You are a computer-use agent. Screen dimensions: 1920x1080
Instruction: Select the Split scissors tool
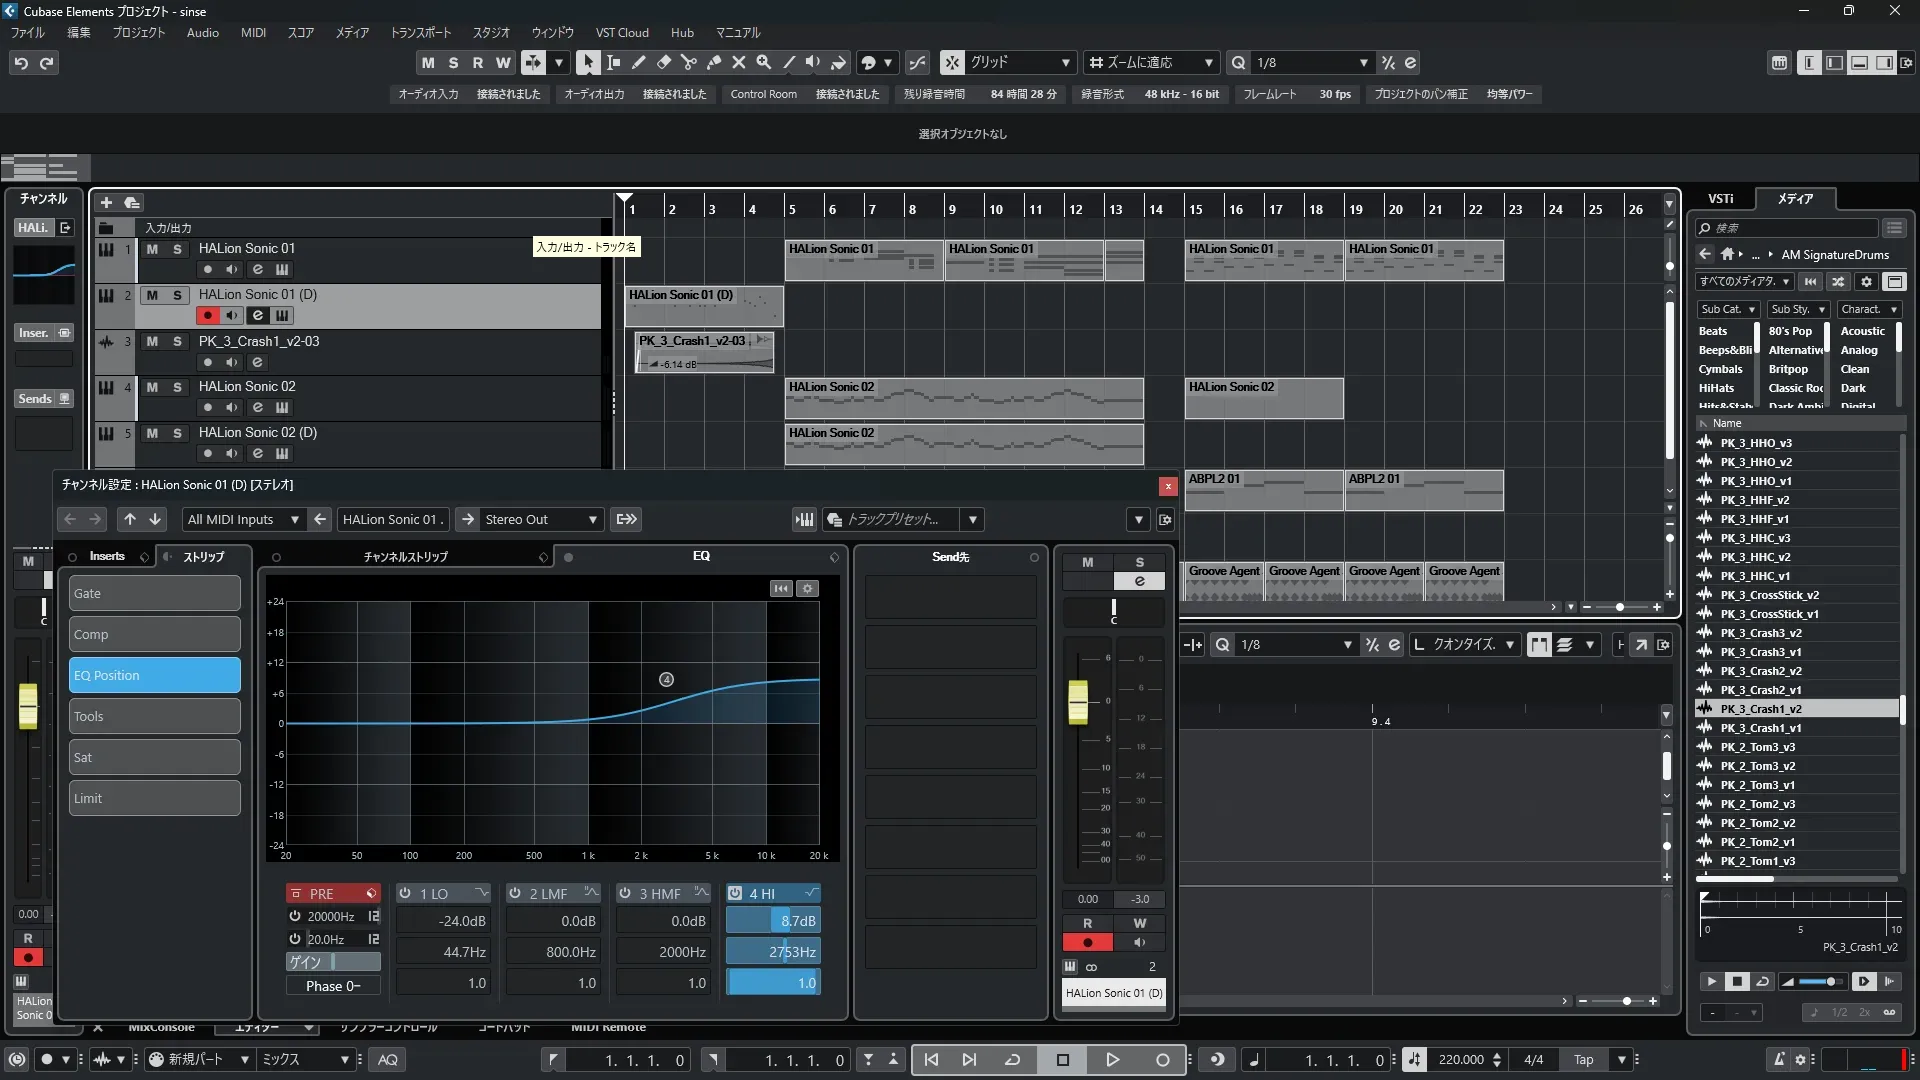688,62
